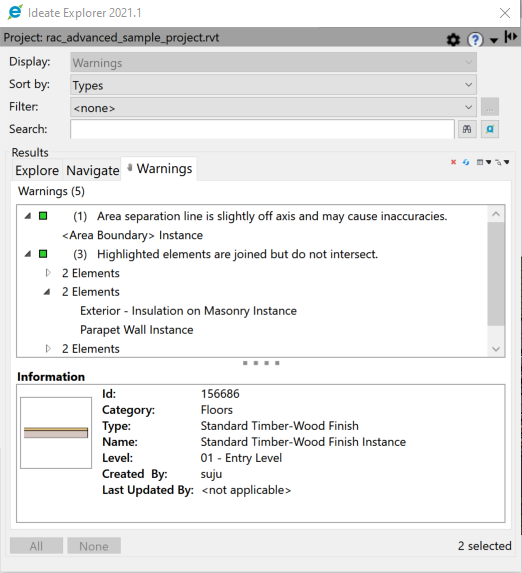Click the table view icon in Results
The height and width of the screenshot is (573, 522).
(x=480, y=162)
